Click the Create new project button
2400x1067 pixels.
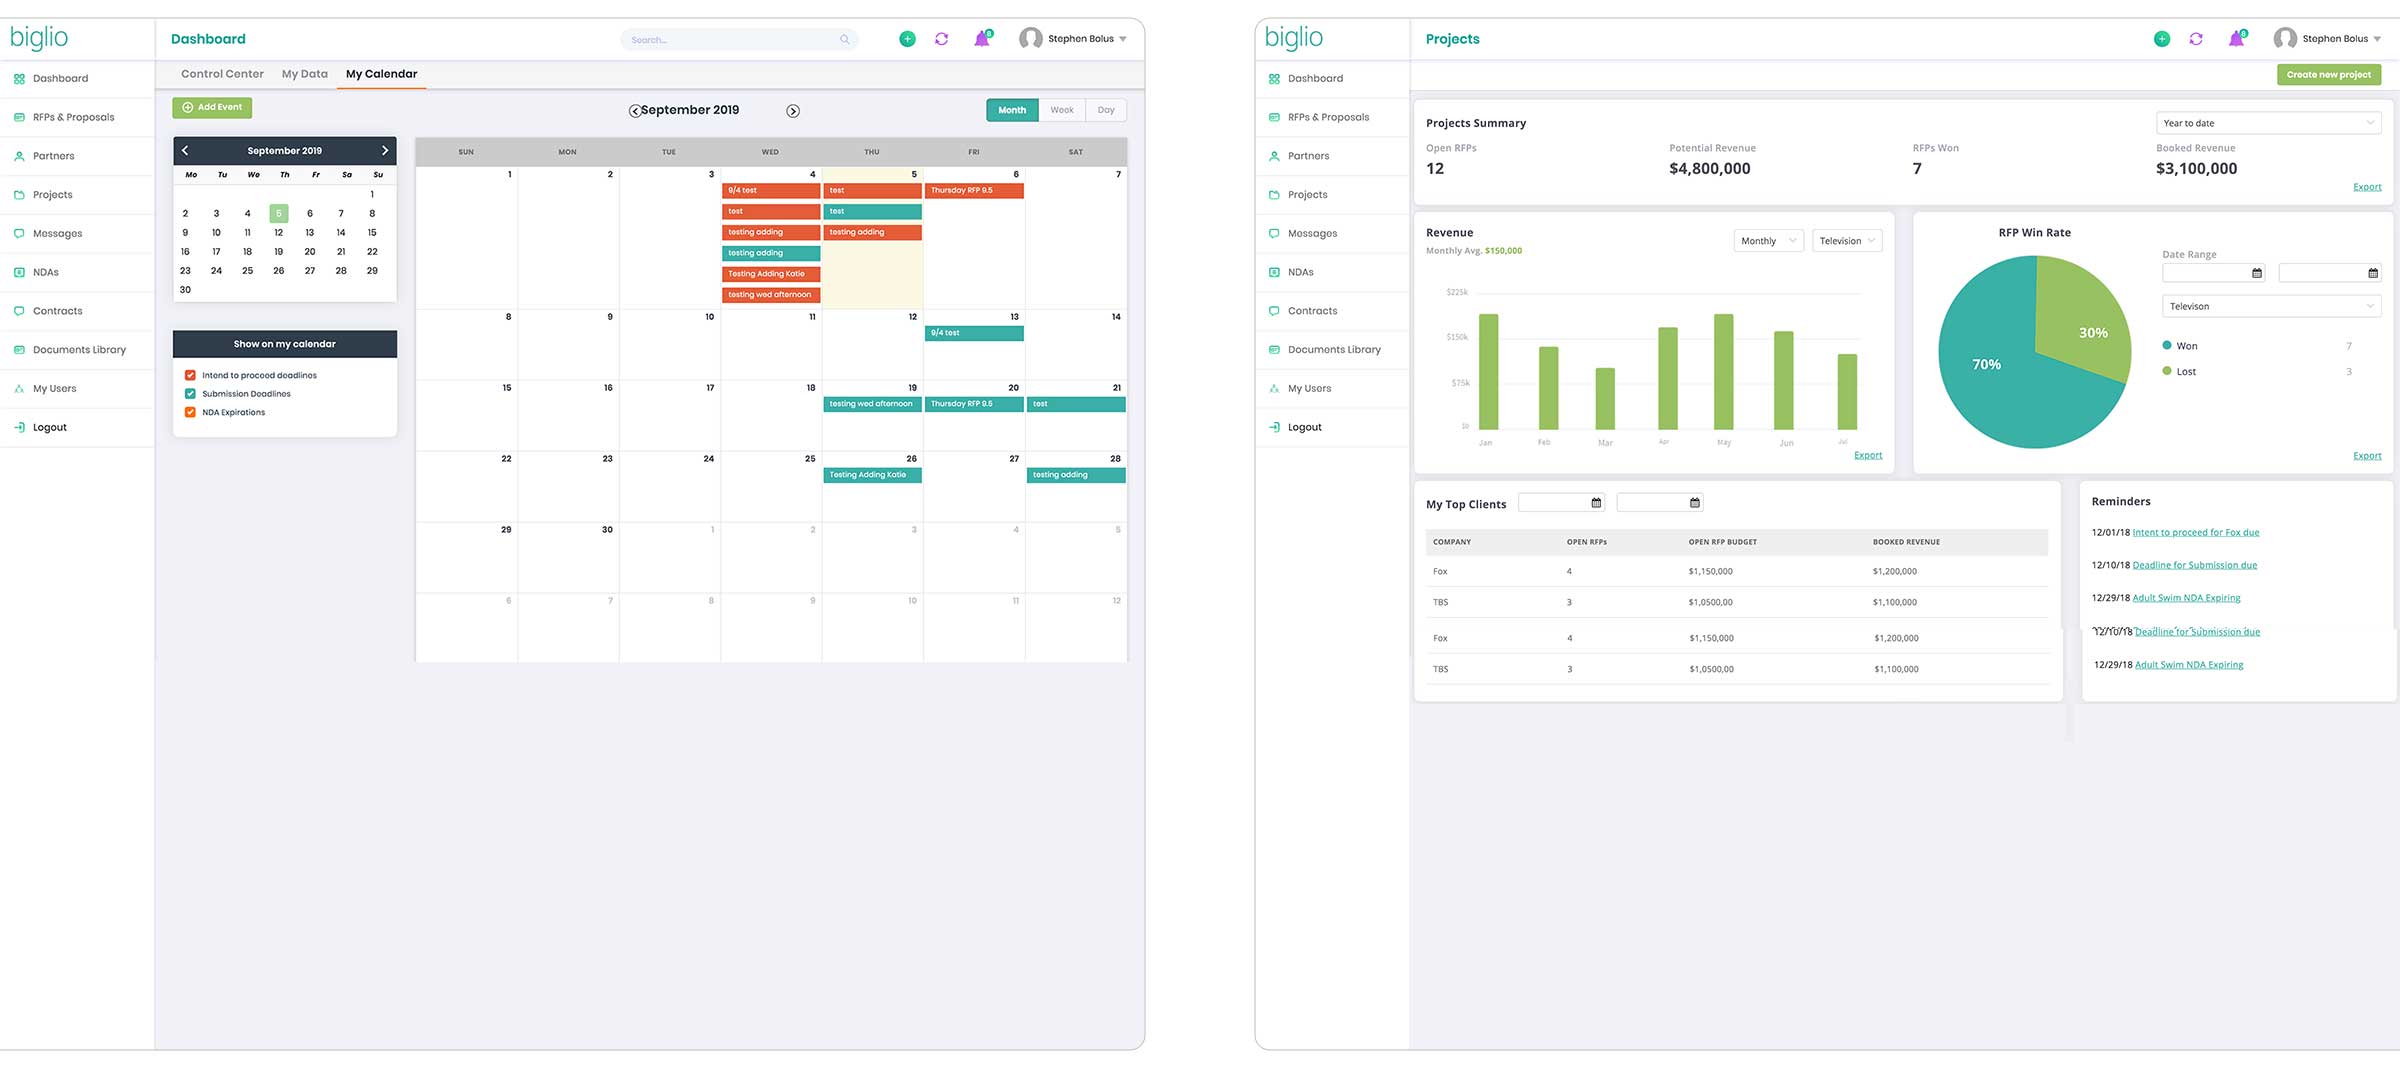[x=2328, y=75]
